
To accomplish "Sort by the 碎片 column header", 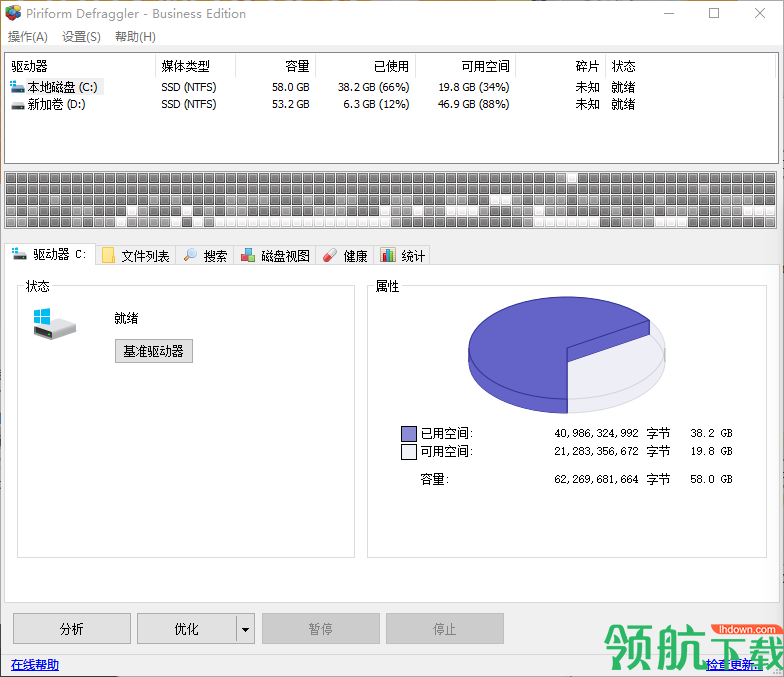I will pos(560,66).
